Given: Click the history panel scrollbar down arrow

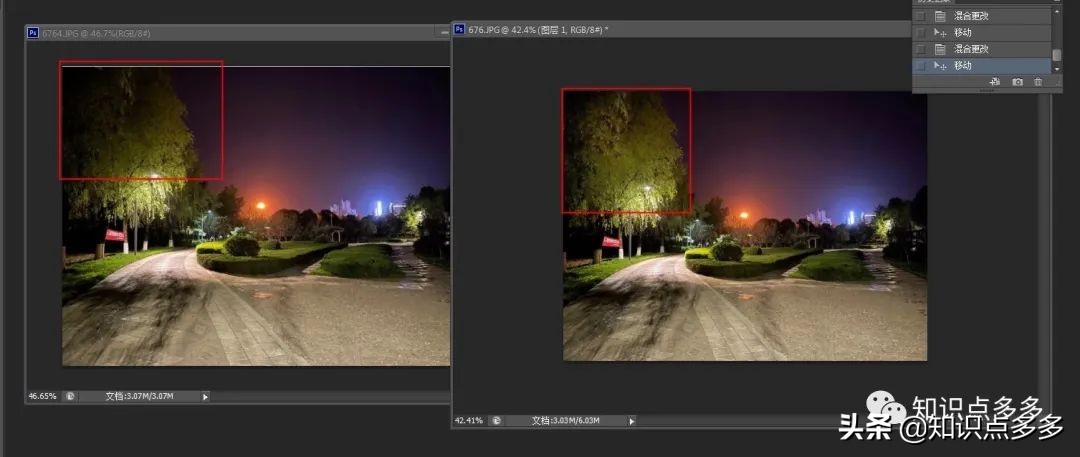Looking at the screenshot, I should pos(1057,69).
